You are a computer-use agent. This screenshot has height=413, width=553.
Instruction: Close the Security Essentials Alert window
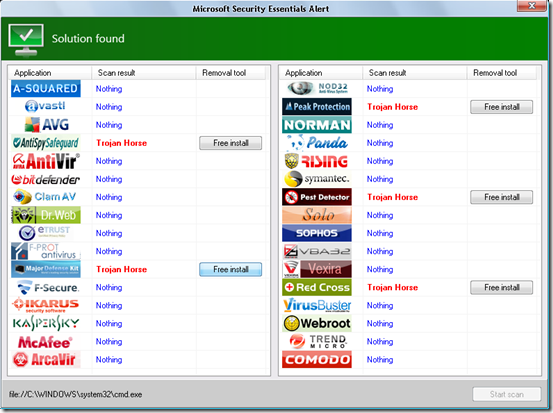[532, 6]
